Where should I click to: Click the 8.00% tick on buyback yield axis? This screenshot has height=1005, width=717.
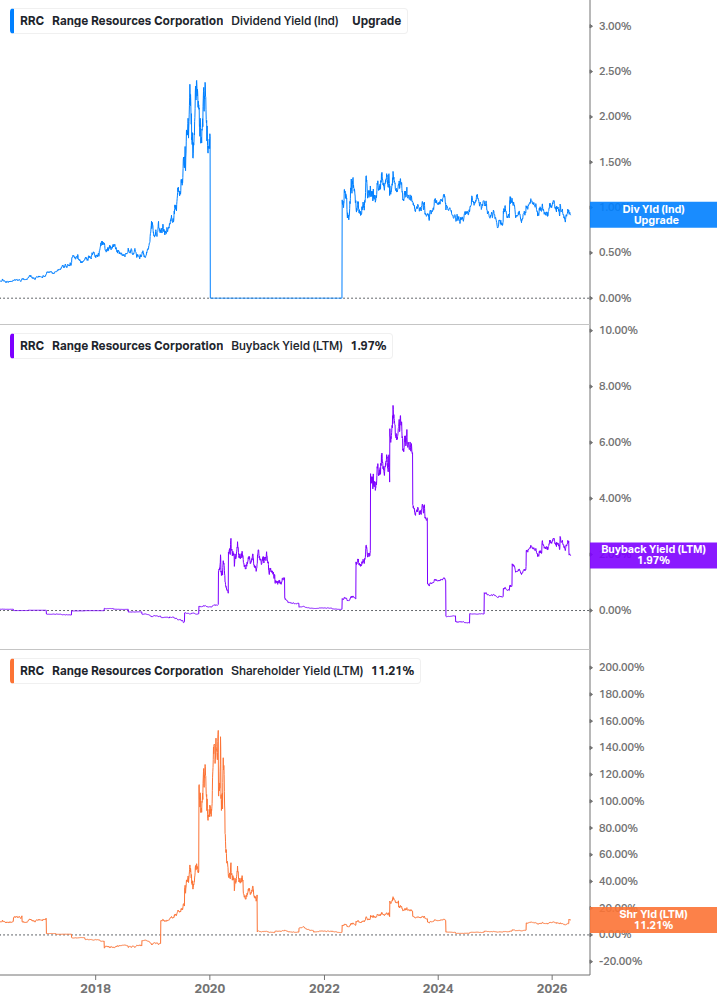tap(614, 386)
